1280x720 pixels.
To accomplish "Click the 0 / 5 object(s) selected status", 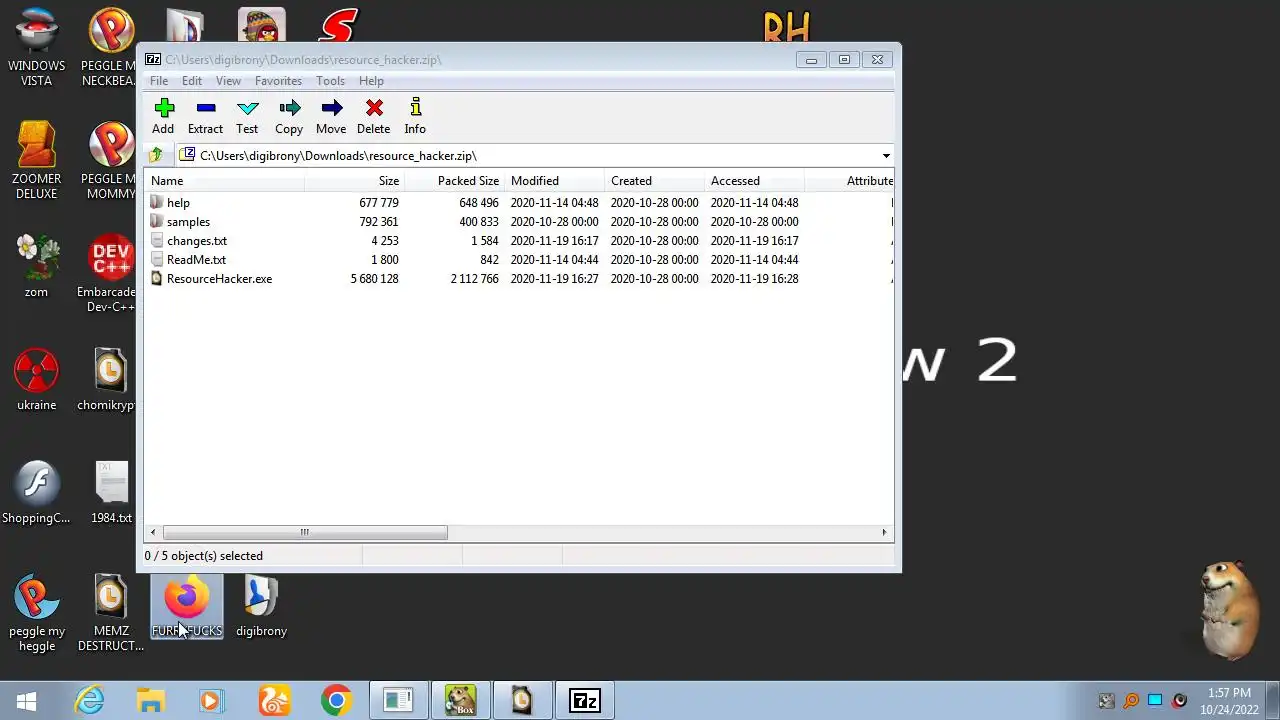I will (204, 556).
